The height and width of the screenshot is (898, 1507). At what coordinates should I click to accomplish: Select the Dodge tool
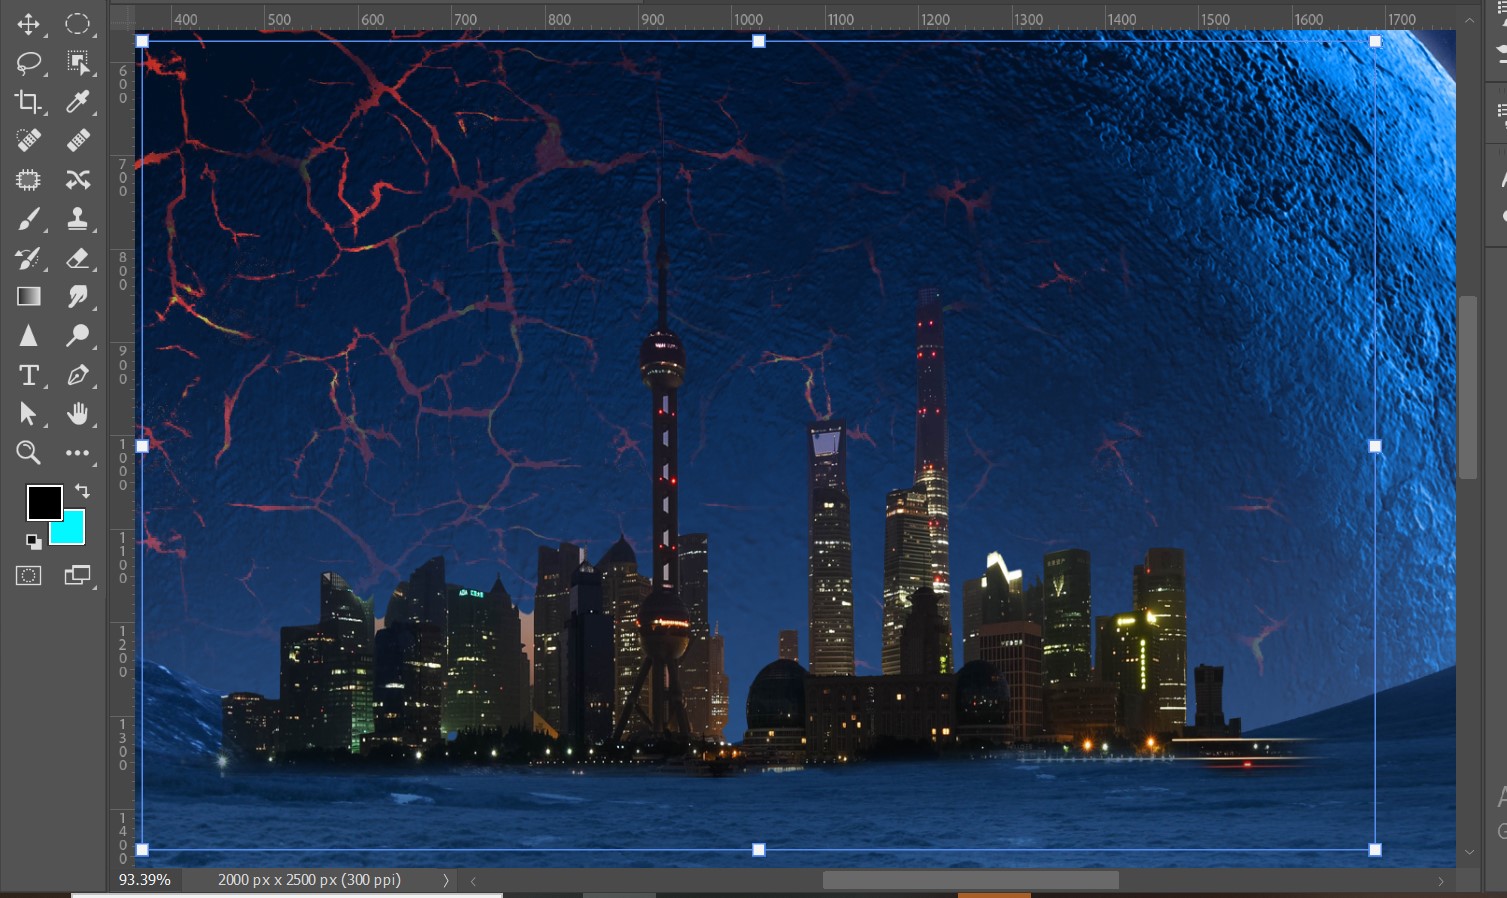[x=77, y=336]
